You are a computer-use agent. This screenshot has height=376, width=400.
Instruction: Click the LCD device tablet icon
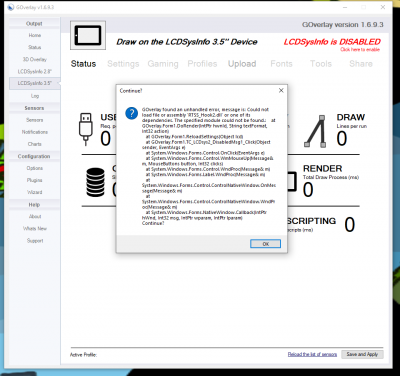click(x=88, y=35)
